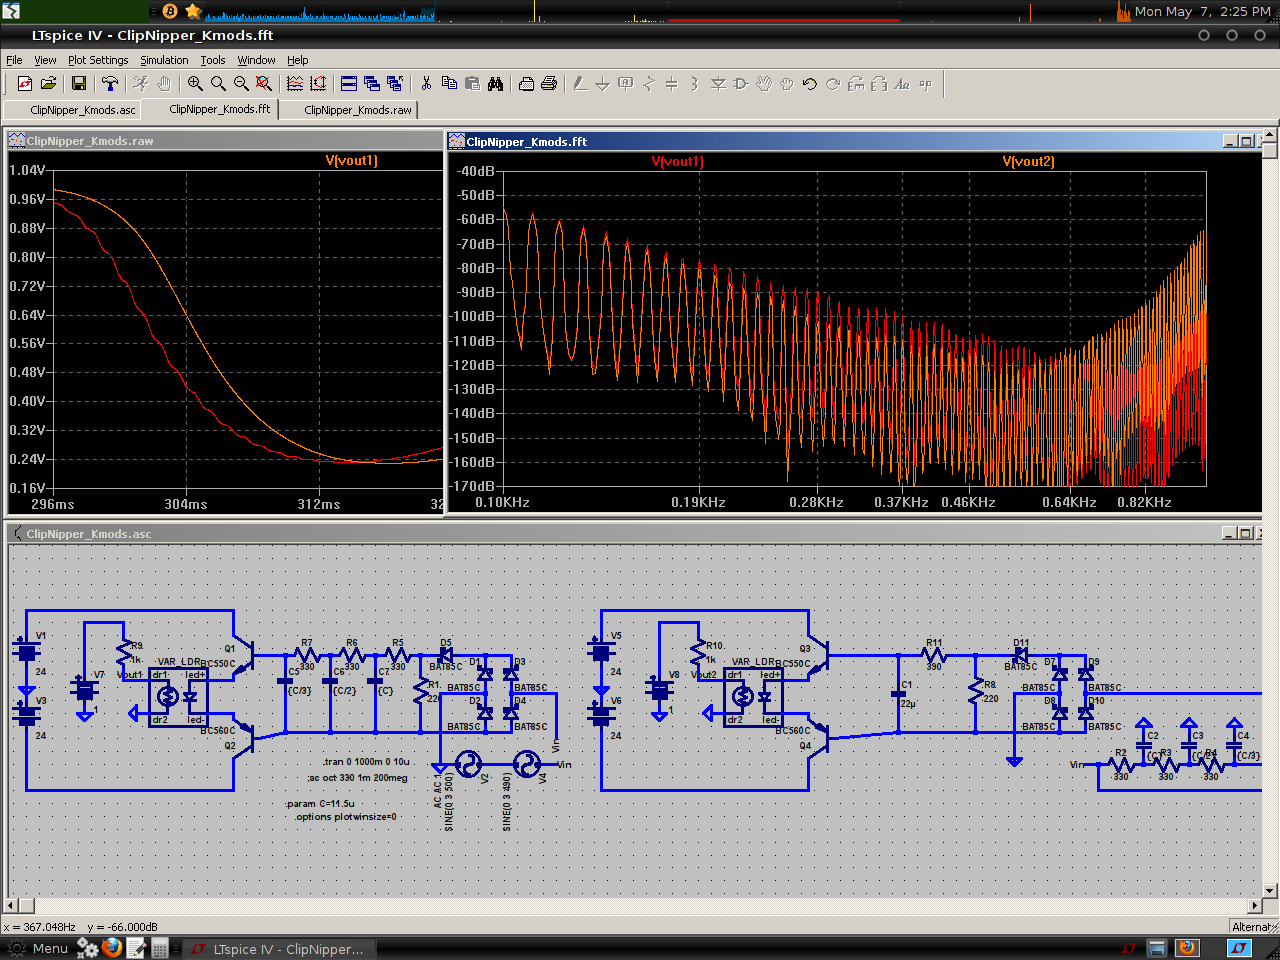1280x960 pixels.
Task: Click V(vout1) trace label in raw plot
Action: pyautogui.click(x=351, y=160)
